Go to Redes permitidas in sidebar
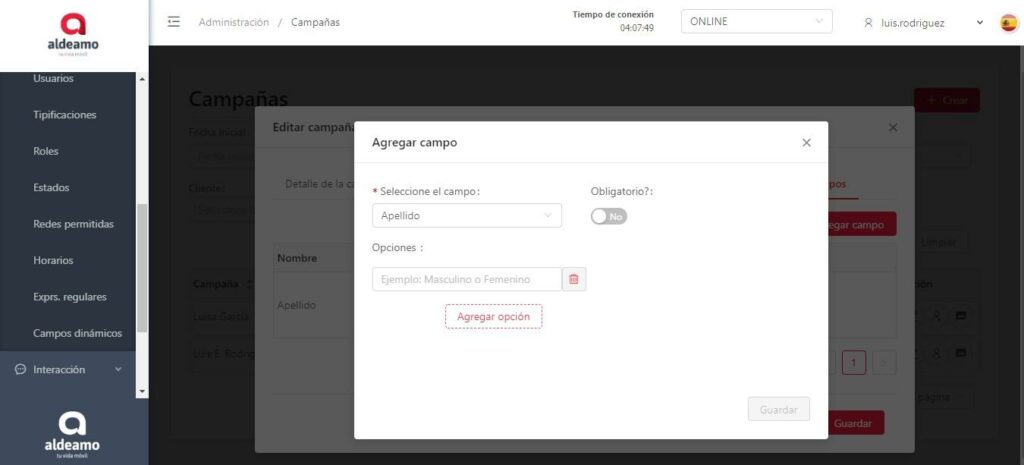The image size is (1024, 465). point(73,224)
